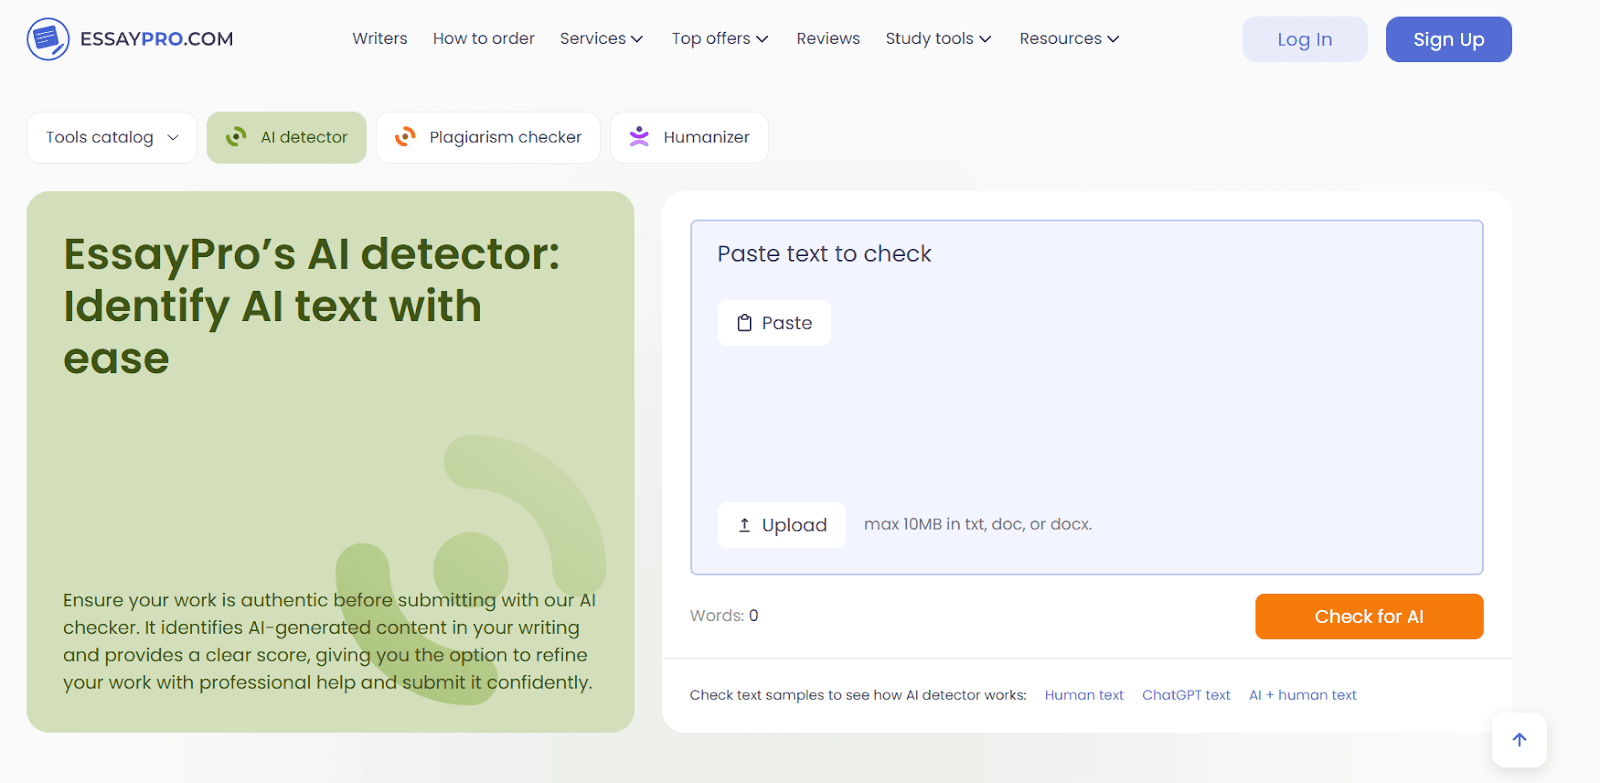Image resolution: width=1600 pixels, height=783 pixels.
Task: Select the Plagiarism checker orange icon
Action: [x=405, y=137]
